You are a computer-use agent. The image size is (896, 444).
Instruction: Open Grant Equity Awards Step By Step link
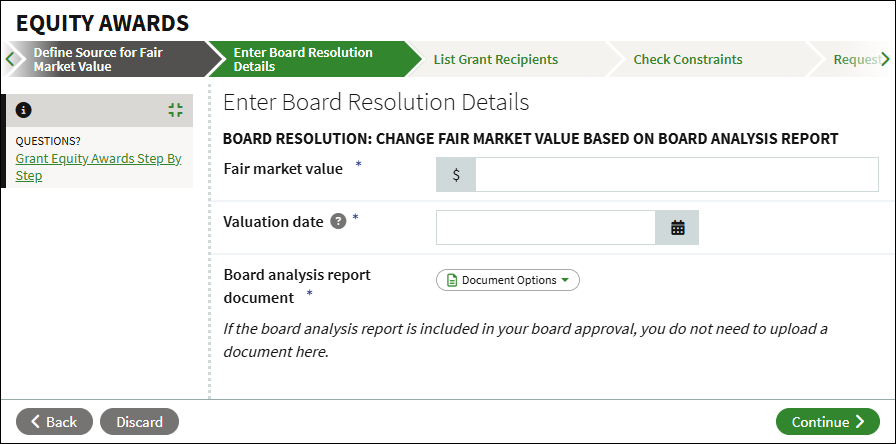point(98,167)
